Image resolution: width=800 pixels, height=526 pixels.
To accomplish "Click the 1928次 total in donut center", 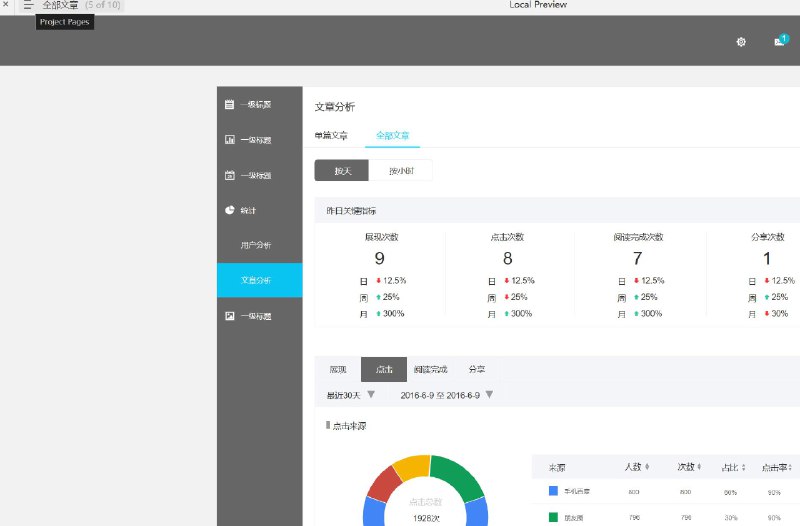I will click(x=426, y=518).
